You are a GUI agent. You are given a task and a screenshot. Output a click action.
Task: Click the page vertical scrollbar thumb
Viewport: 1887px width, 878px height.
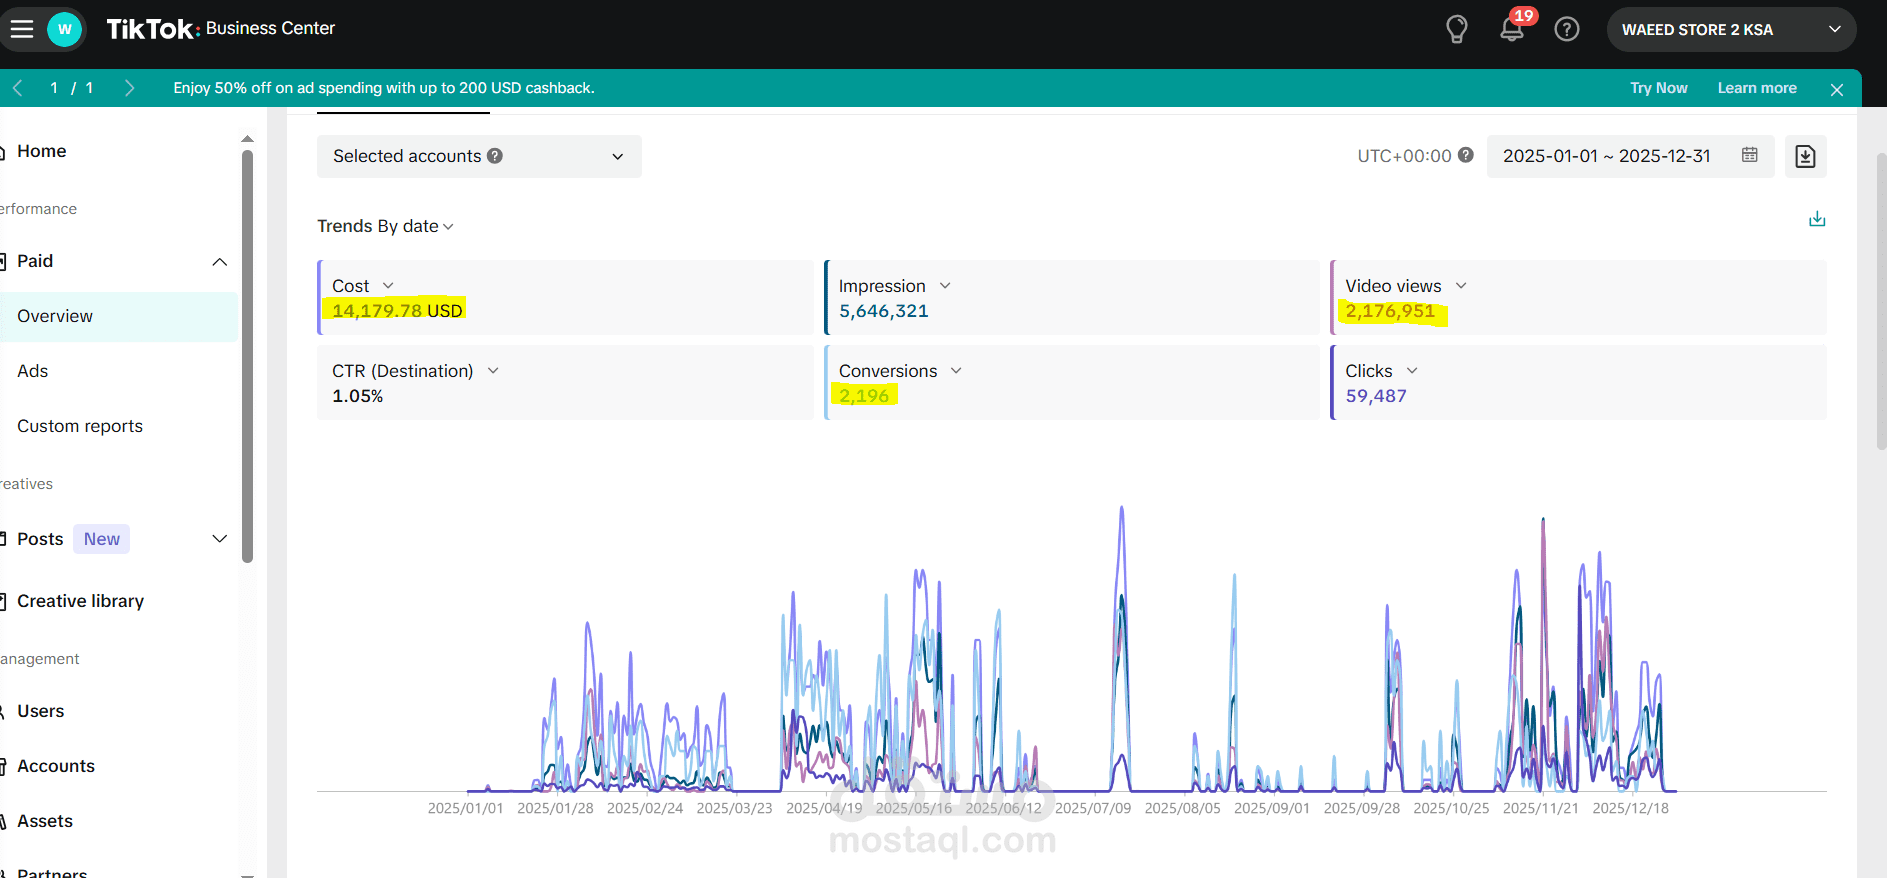pyautogui.click(x=1881, y=300)
